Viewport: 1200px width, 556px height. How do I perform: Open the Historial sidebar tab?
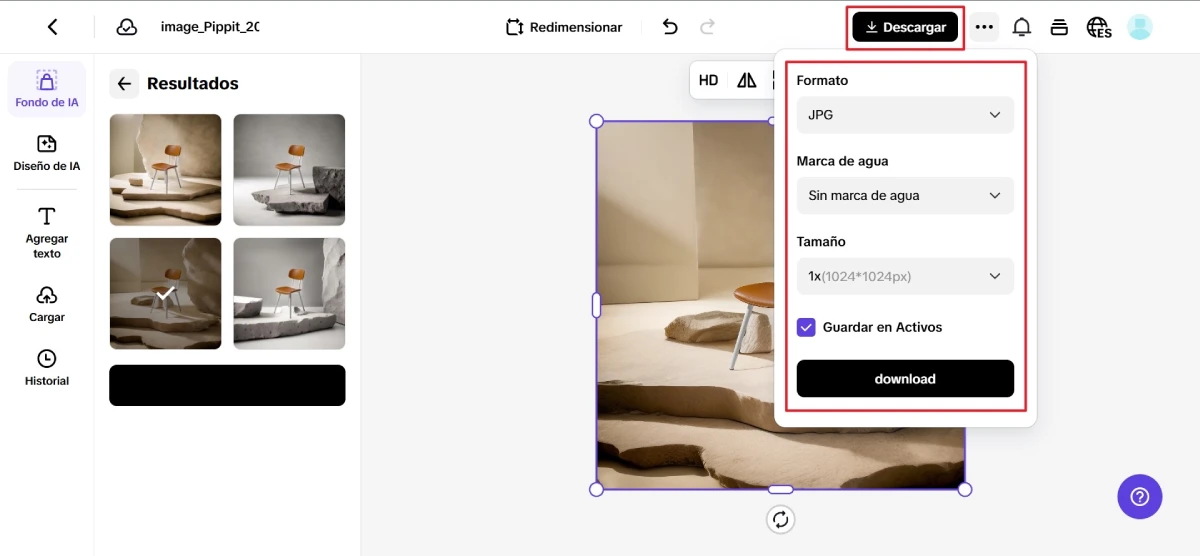click(46, 367)
